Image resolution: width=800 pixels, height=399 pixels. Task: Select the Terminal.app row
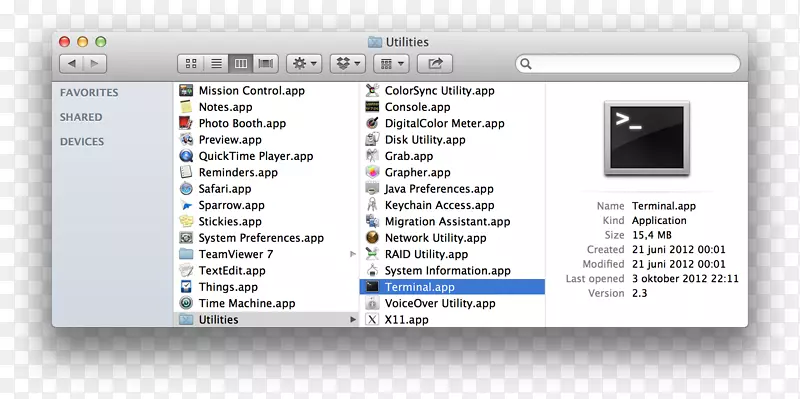click(453, 287)
